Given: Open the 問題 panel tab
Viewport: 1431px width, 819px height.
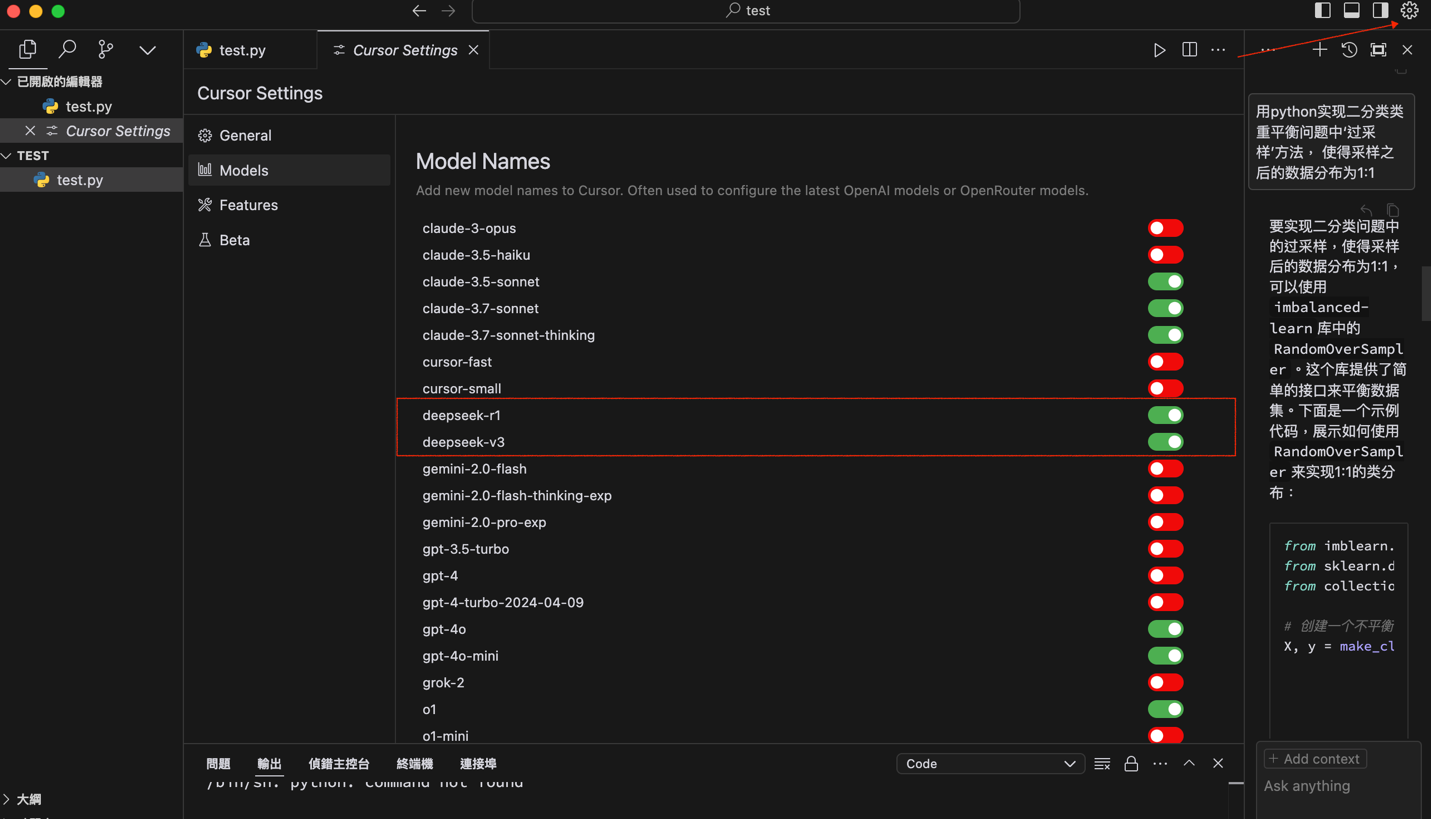Looking at the screenshot, I should (x=218, y=764).
